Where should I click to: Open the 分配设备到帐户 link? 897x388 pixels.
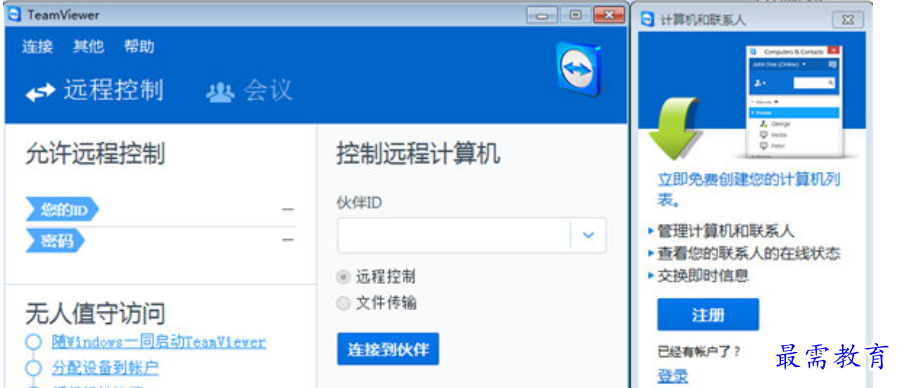pyautogui.click(x=105, y=368)
